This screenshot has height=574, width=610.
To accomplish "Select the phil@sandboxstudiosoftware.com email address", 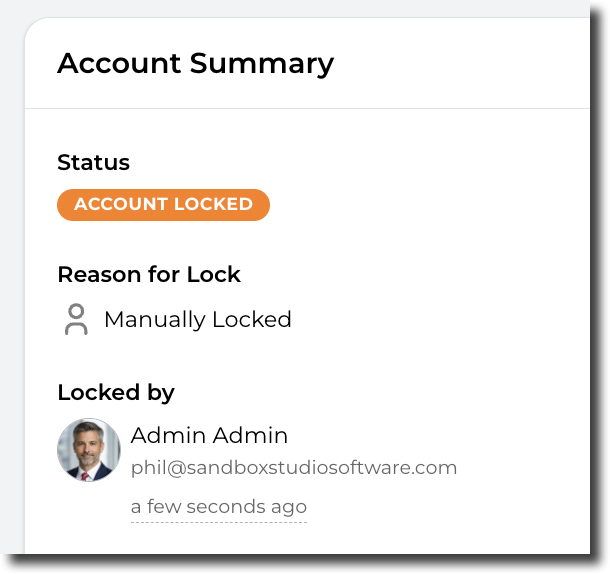I will click(293, 468).
